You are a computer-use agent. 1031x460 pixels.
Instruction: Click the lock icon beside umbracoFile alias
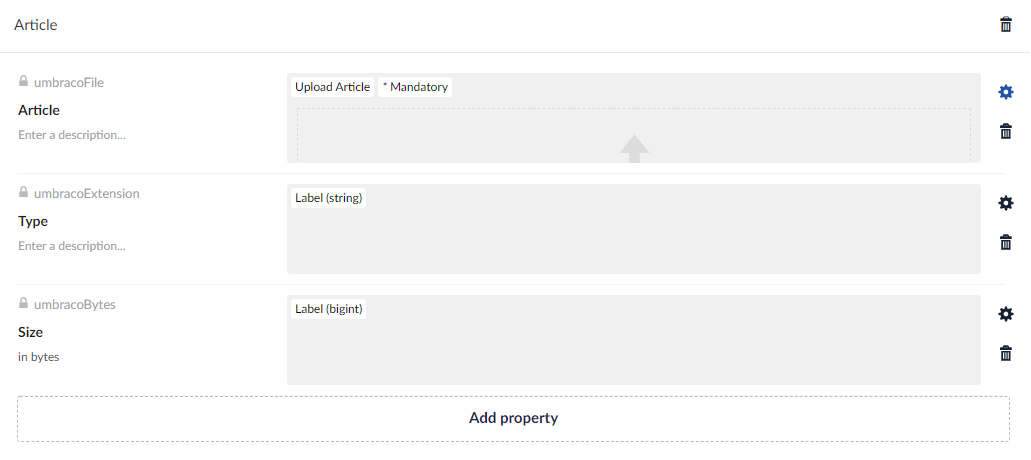(x=23, y=81)
